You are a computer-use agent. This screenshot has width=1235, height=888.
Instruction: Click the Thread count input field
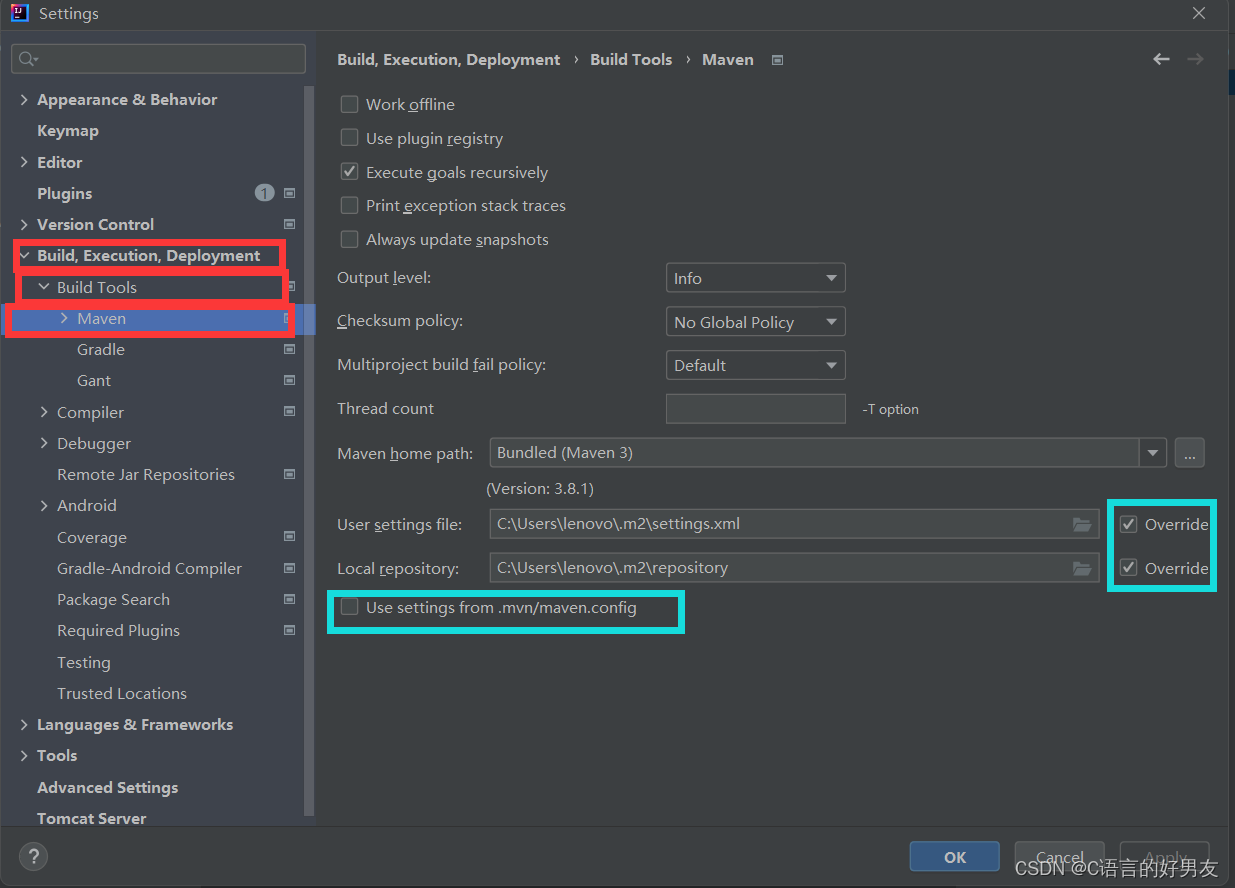(756, 409)
